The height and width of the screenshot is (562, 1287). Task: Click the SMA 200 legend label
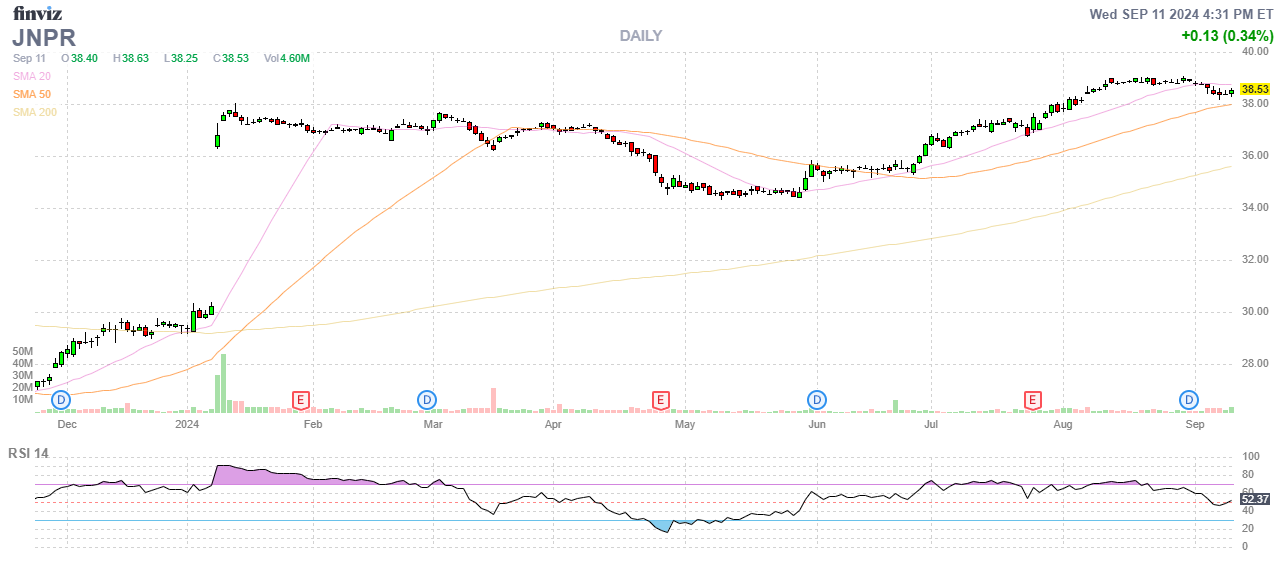tap(34, 112)
